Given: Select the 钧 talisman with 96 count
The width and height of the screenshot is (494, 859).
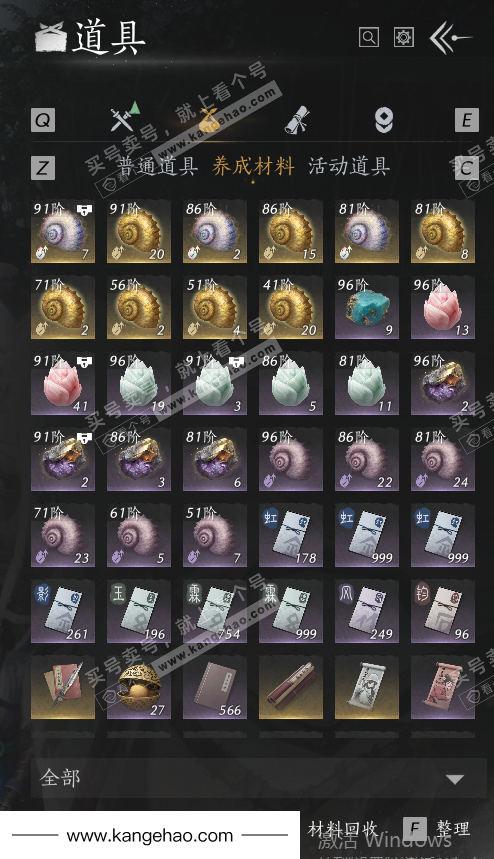Looking at the screenshot, I should (443, 611).
